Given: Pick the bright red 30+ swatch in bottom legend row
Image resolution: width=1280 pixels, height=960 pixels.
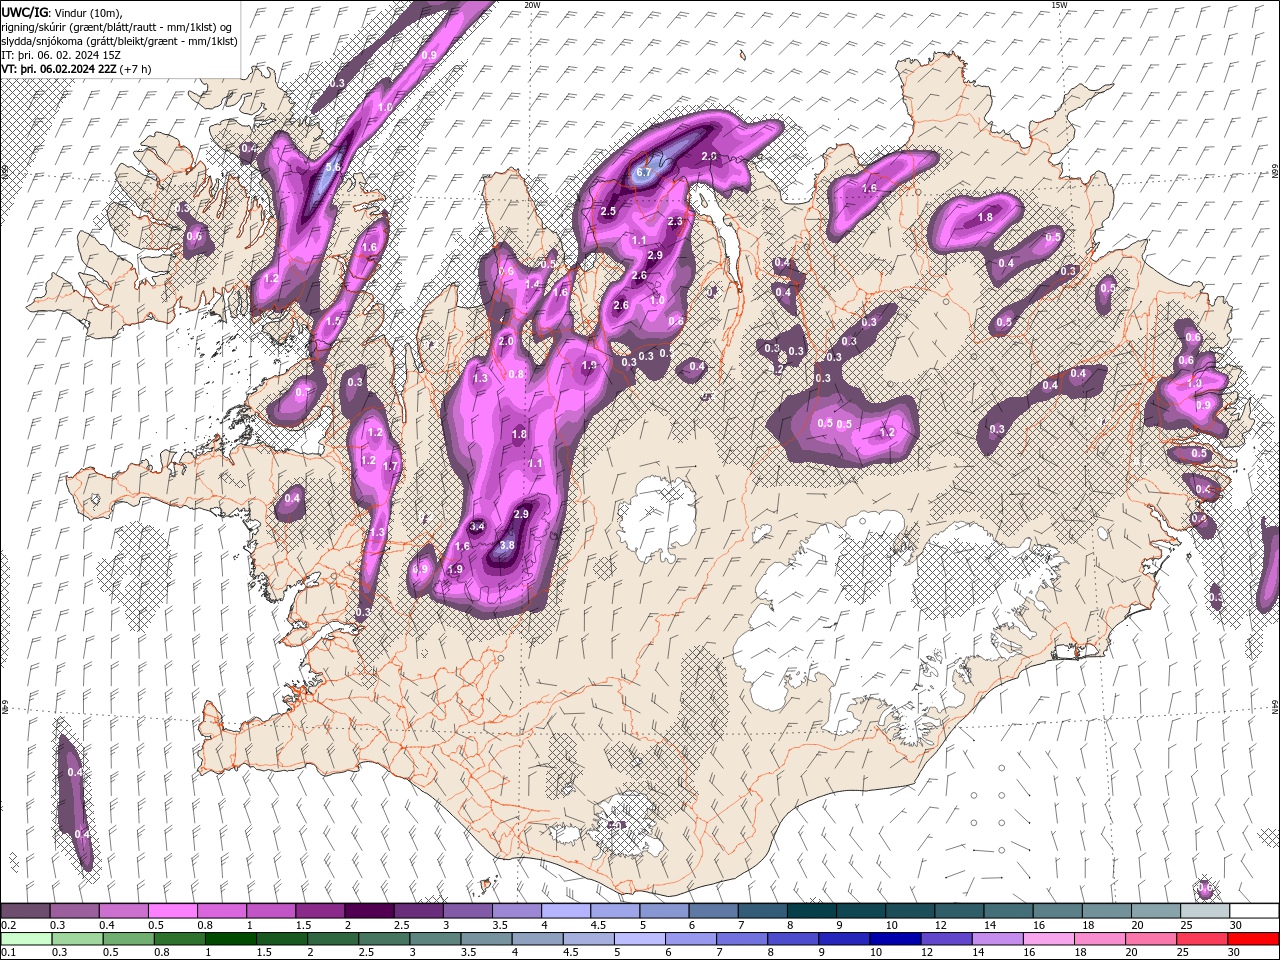Looking at the screenshot, I should coord(1254,938).
